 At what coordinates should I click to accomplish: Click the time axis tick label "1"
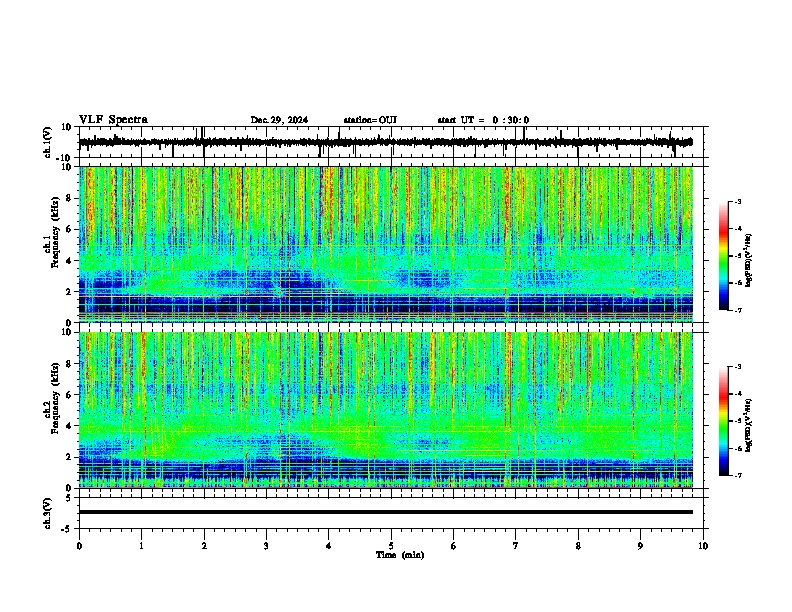click(x=141, y=546)
